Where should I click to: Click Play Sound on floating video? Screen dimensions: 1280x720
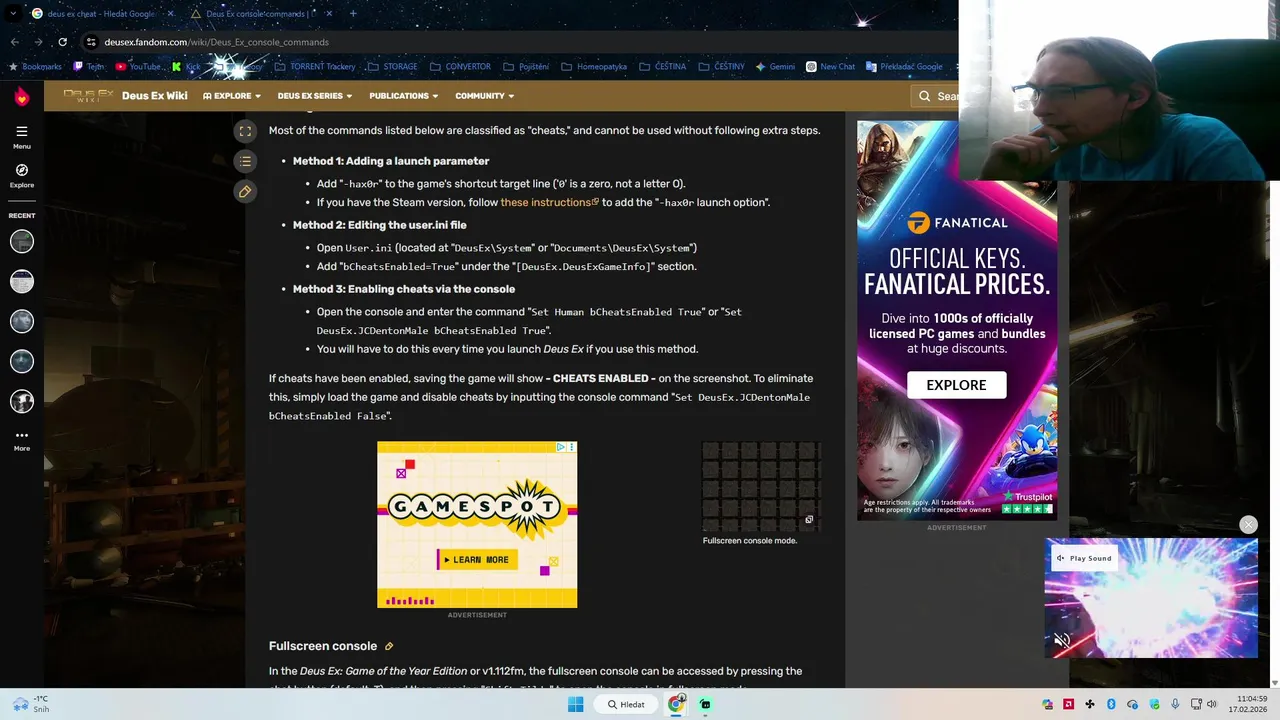[x=1084, y=559]
